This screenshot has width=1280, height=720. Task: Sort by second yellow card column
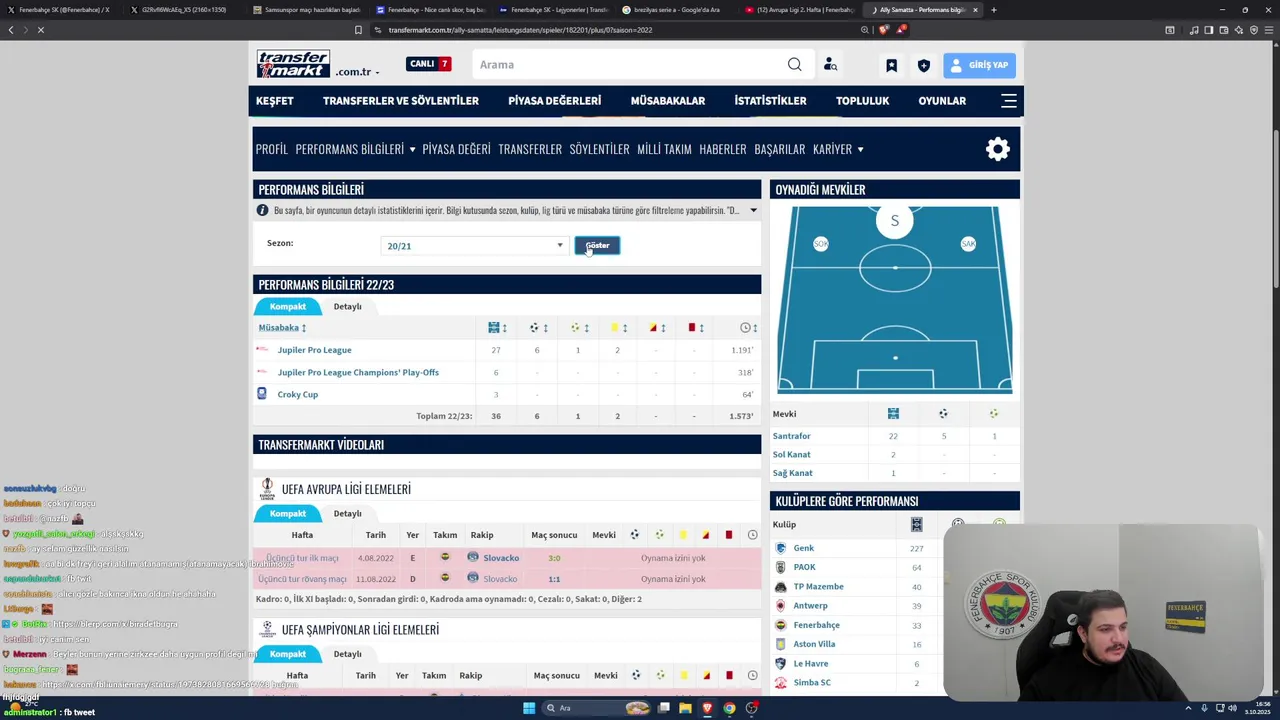pyautogui.click(x=657, y=328)
